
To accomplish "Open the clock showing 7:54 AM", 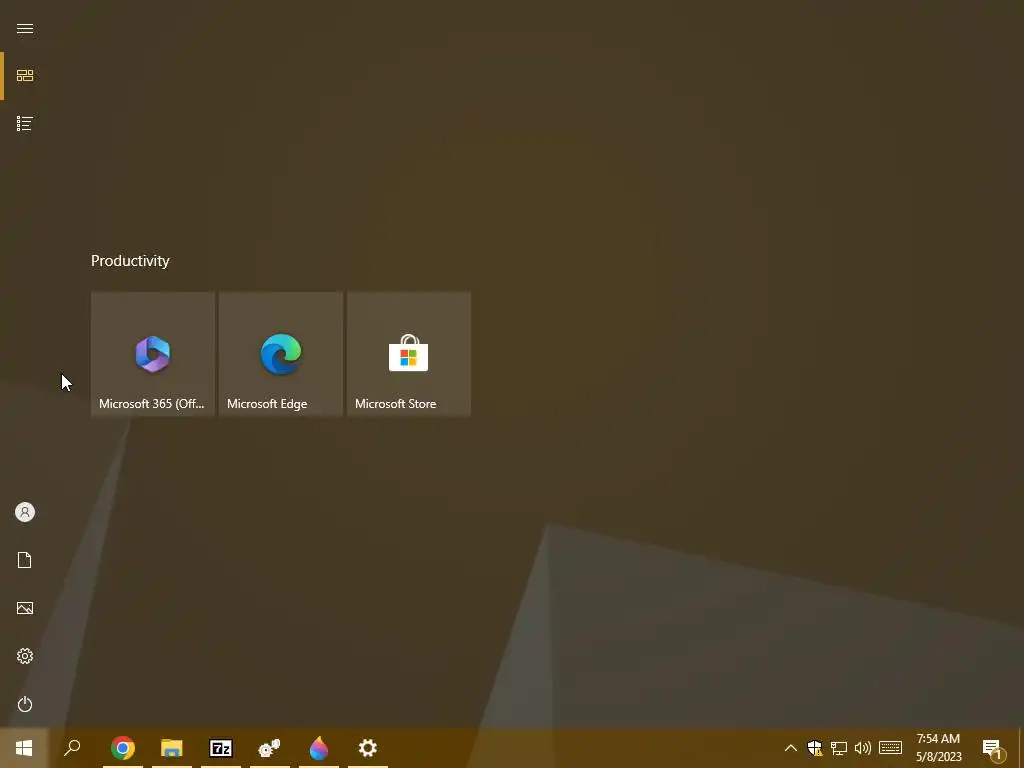I will tap(938, 748).
